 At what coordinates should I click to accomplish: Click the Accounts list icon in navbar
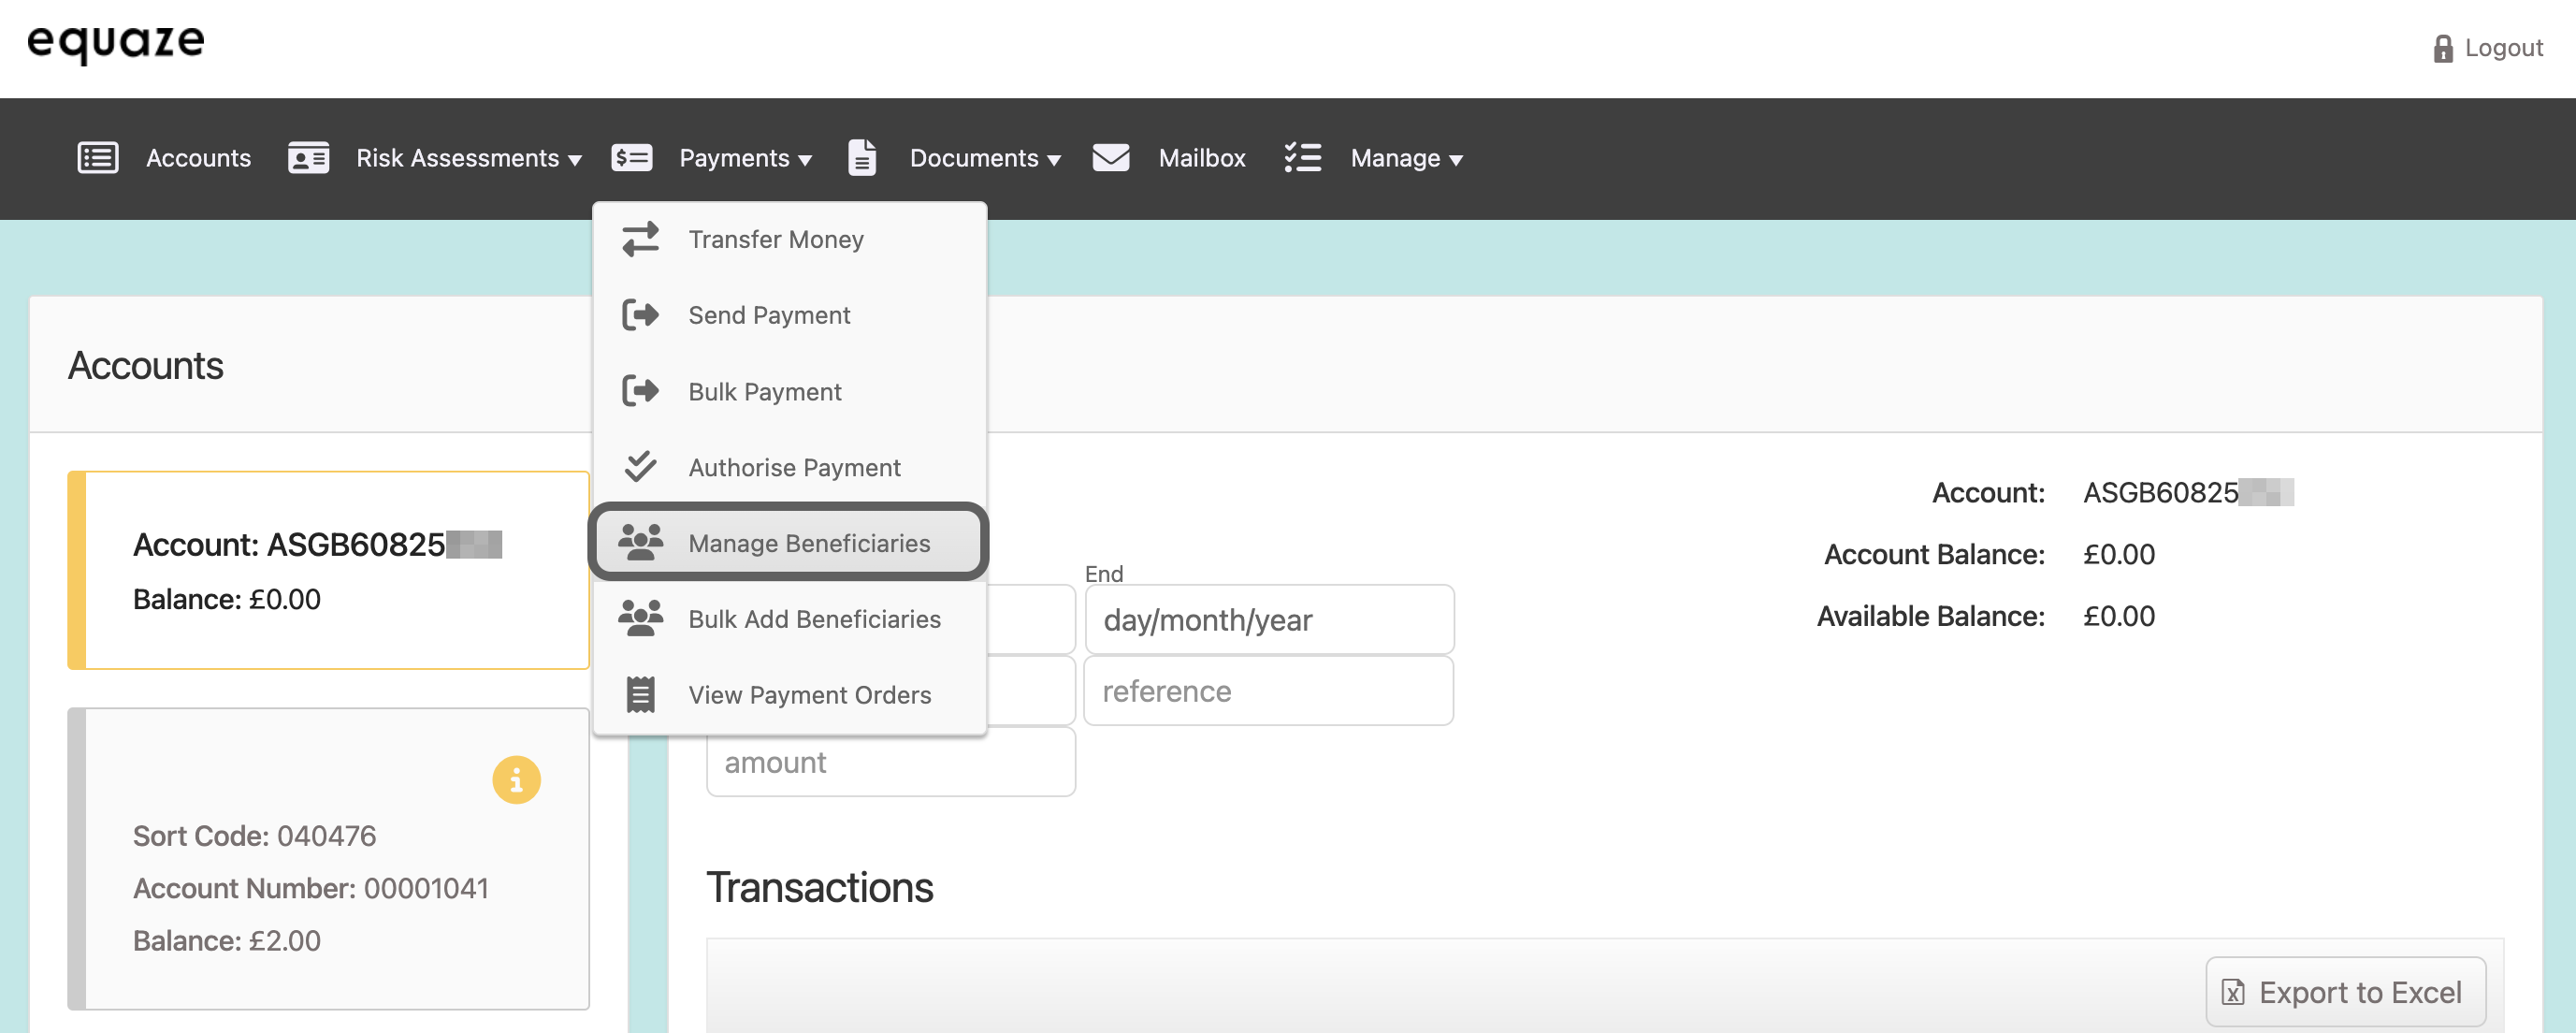tap(98, 158)
